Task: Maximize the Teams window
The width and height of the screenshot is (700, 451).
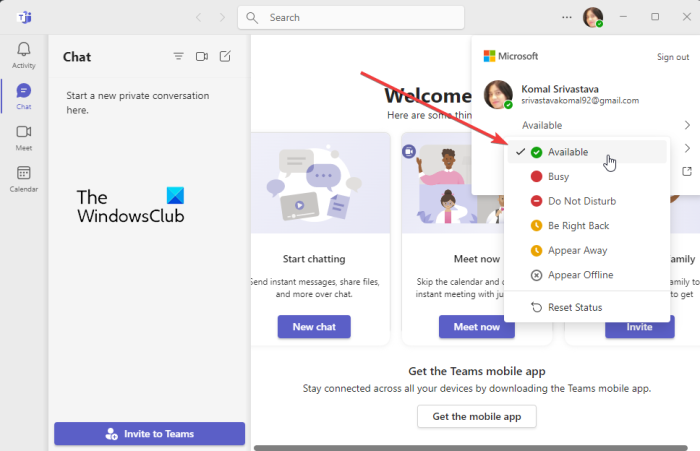Action: (x=655, y=17)
